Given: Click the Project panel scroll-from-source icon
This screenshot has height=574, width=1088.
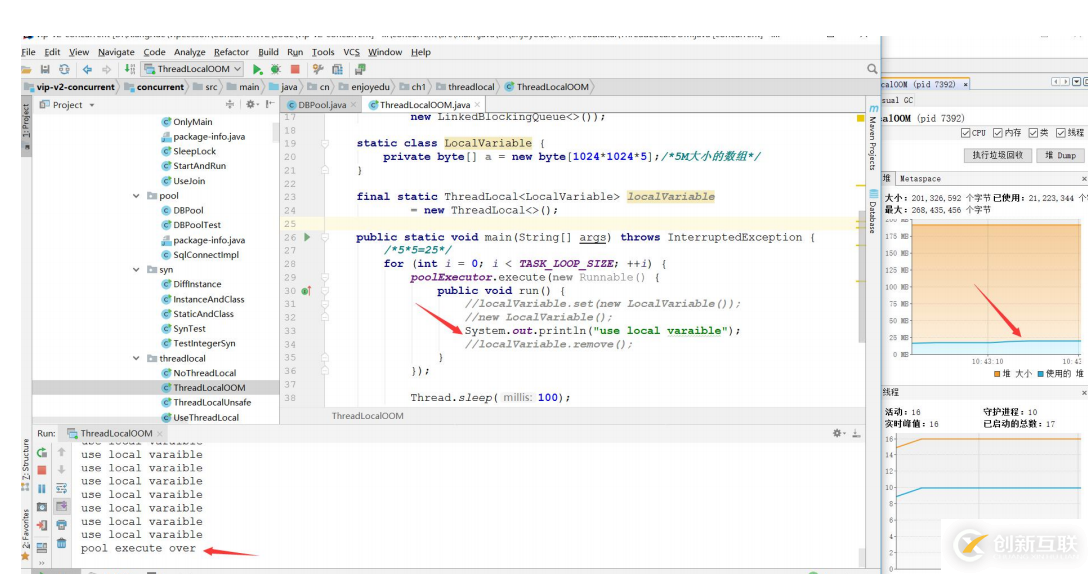Looking at the screenshot, I should [230, 104].
